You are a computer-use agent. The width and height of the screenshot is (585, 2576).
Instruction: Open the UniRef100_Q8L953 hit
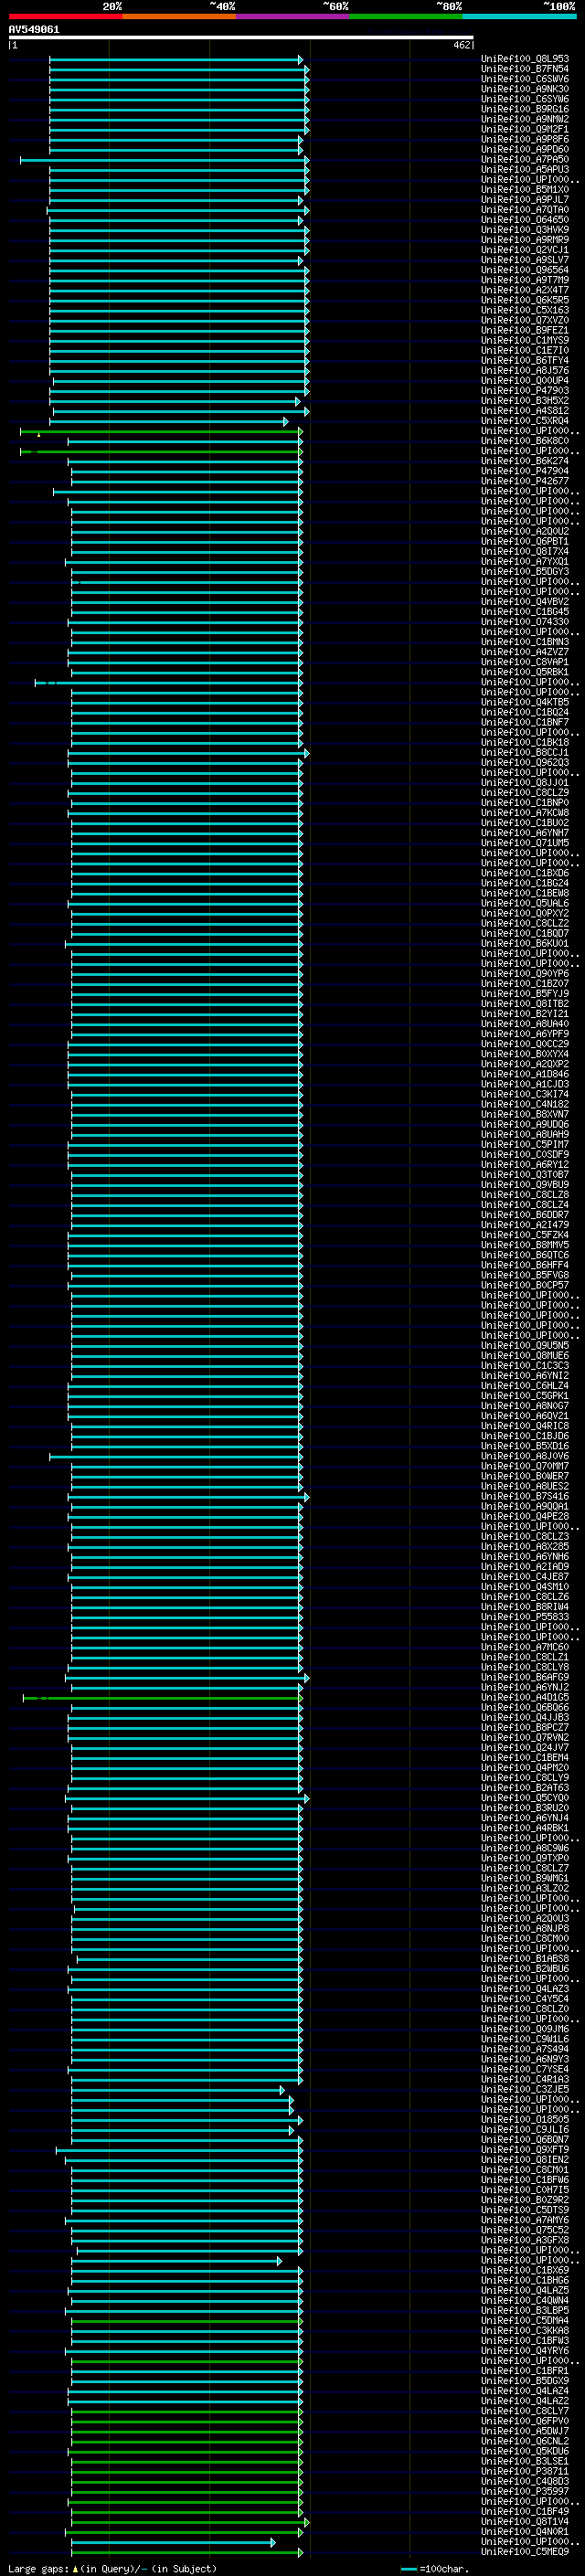[524, 59]
